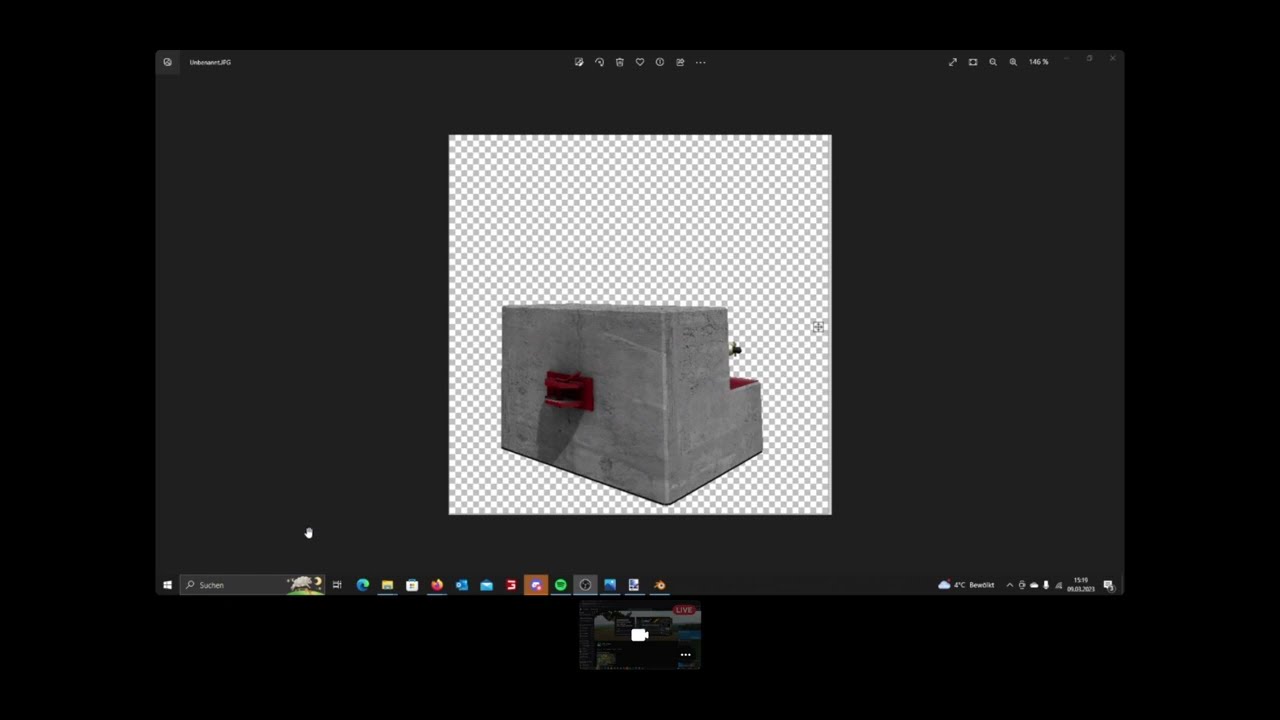
Task: Click the camera icon on live thumbnail
Action: click(640, 635)
